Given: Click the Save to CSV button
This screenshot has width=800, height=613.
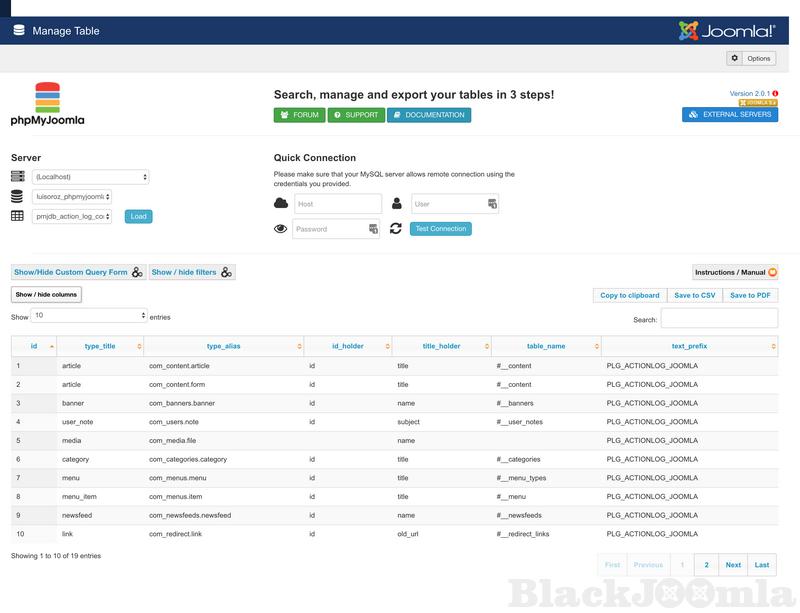Looking at the screenshot, I should [x=694, y=295].
